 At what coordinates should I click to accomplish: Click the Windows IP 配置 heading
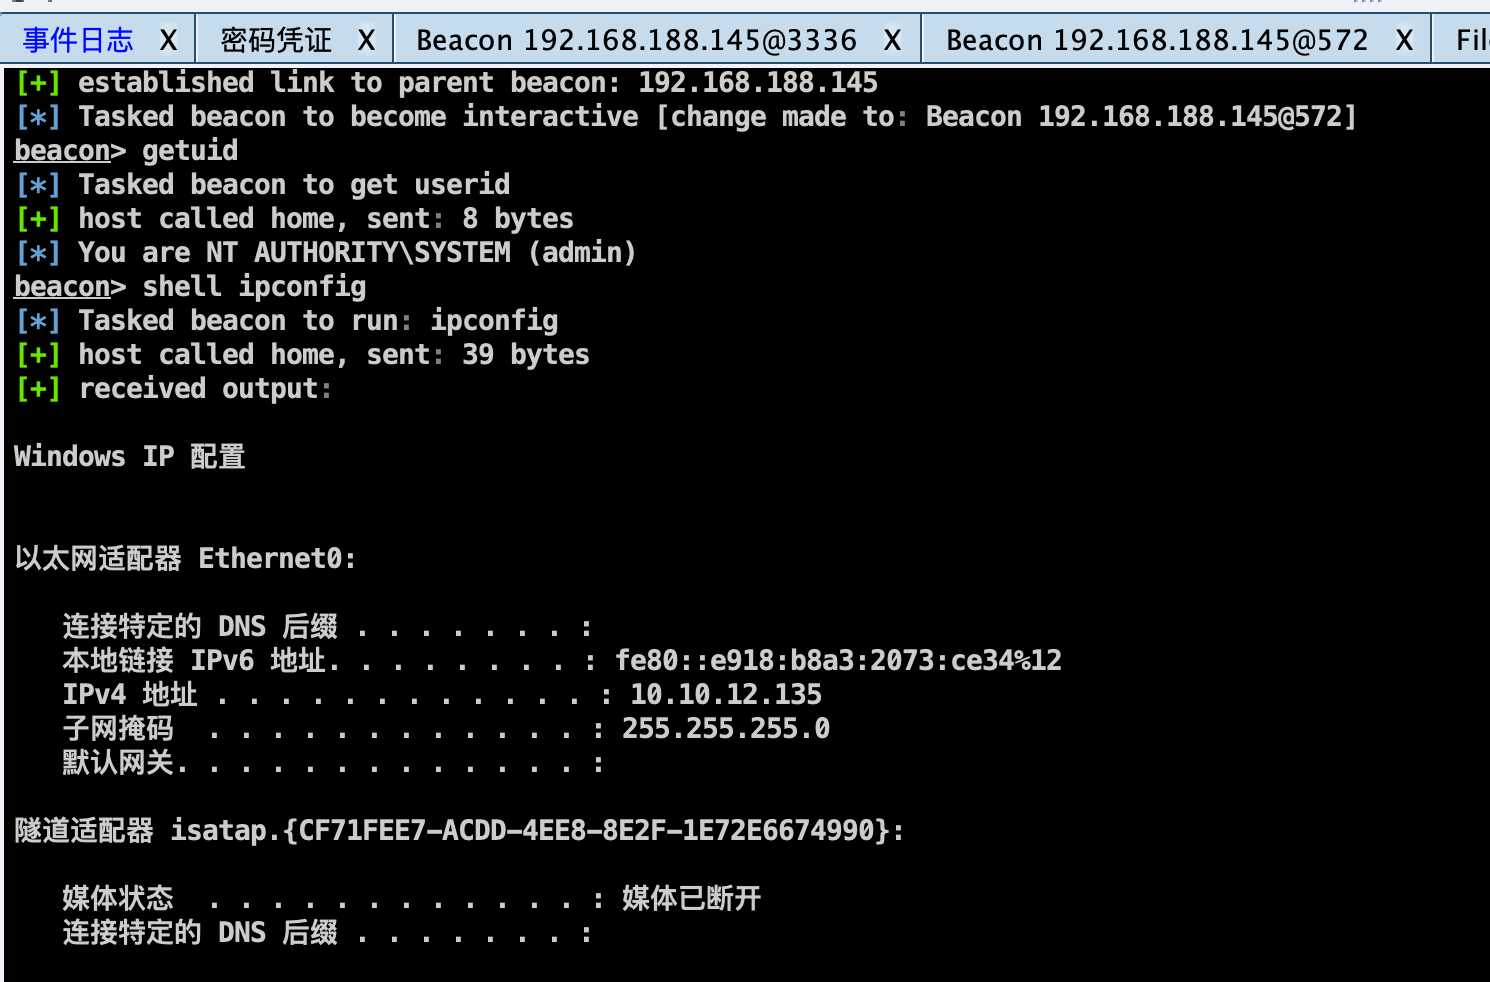click(130, 457)
